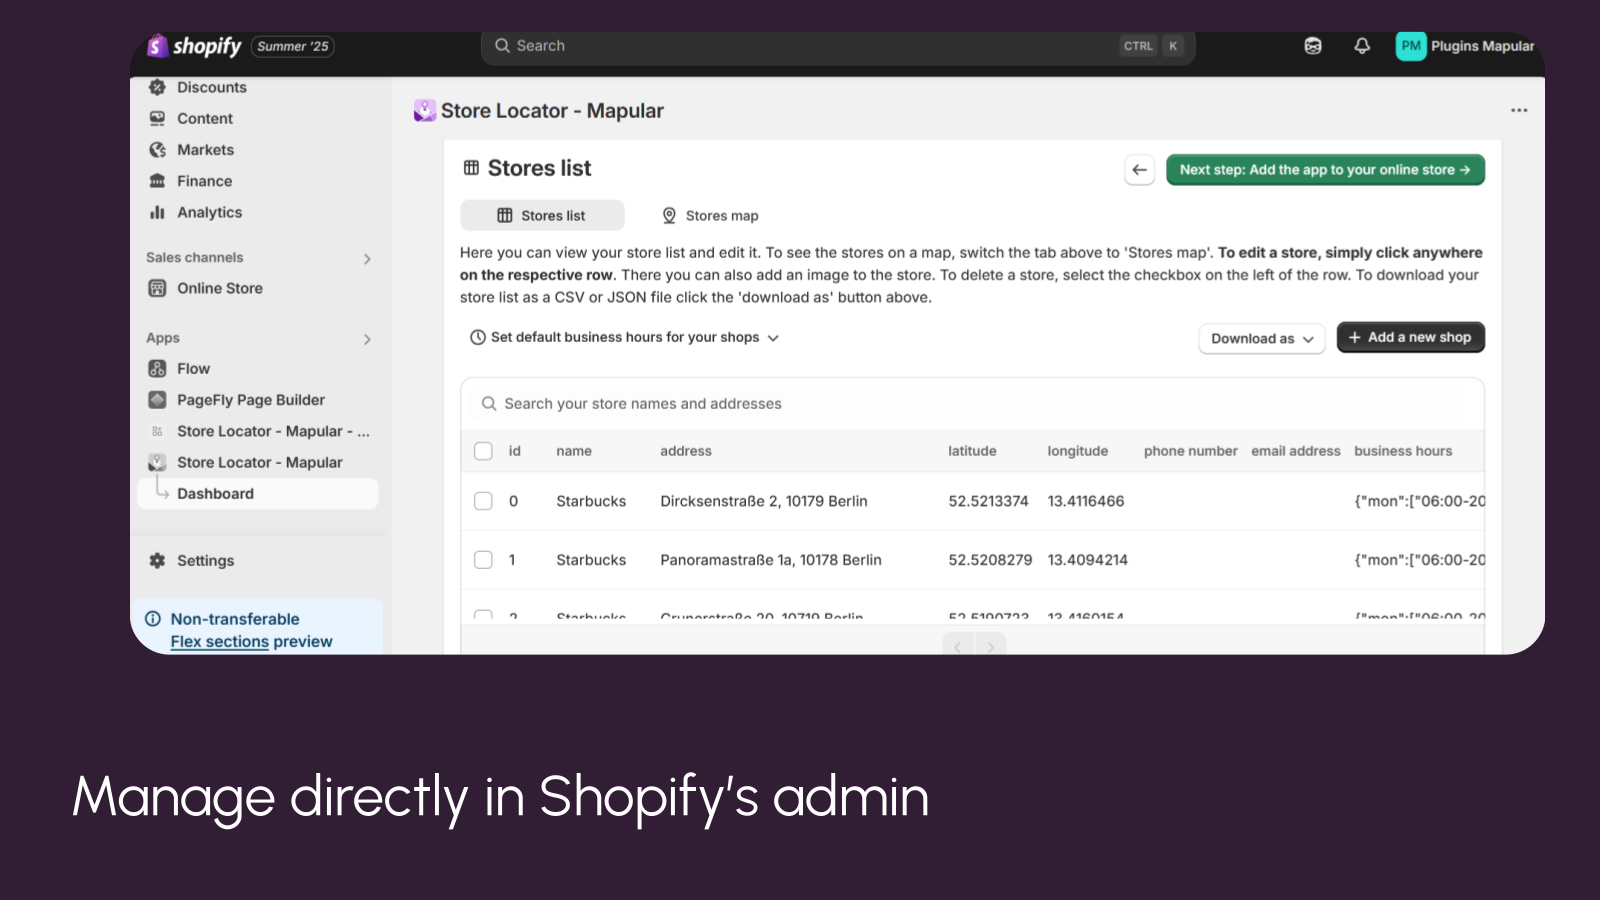
Task: Click the Analytics bar chart icon
Action: 157,212
